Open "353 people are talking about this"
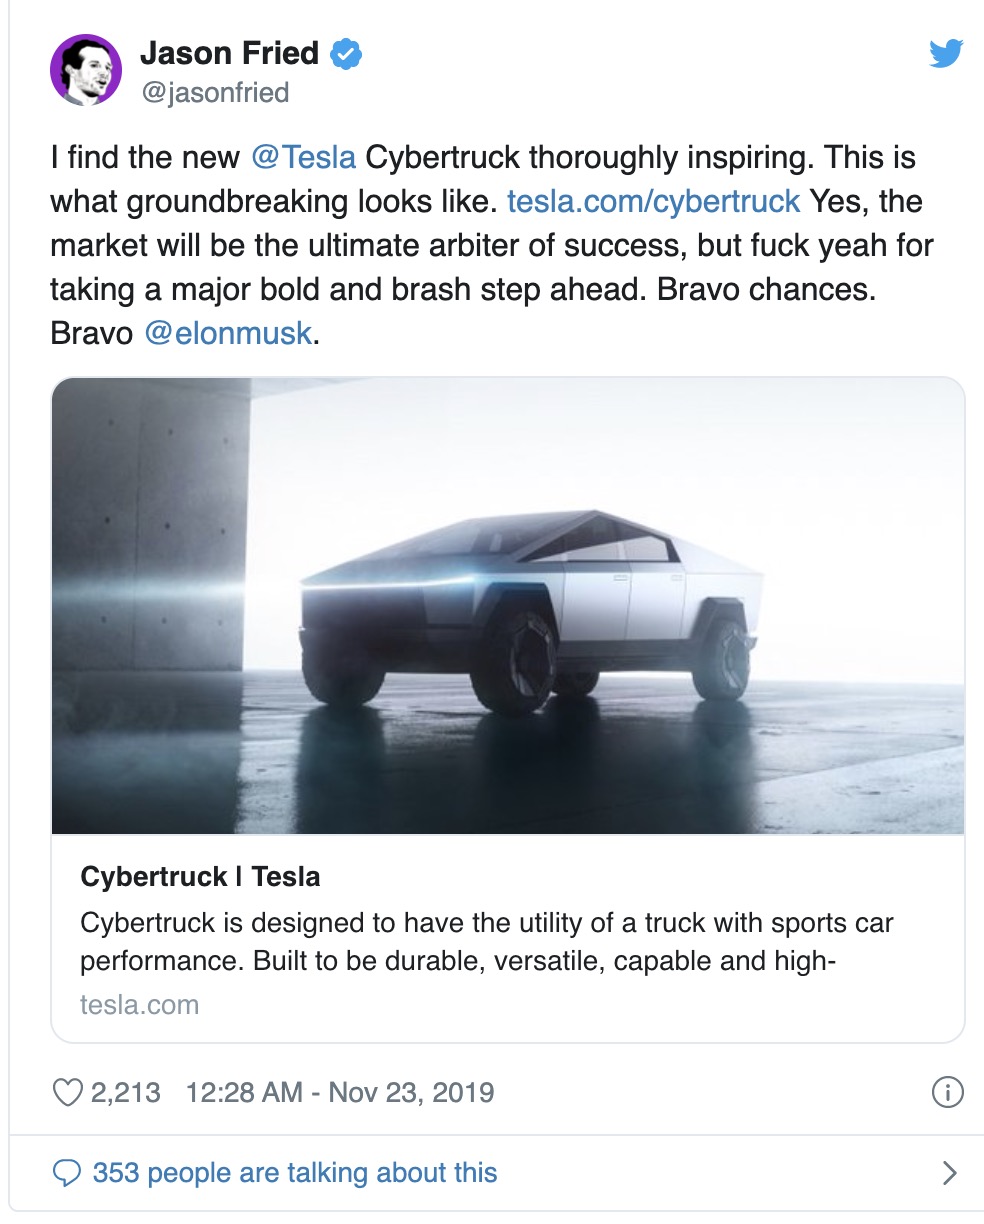Viewport: 984px width, 1224px height. pos(295,1173)
